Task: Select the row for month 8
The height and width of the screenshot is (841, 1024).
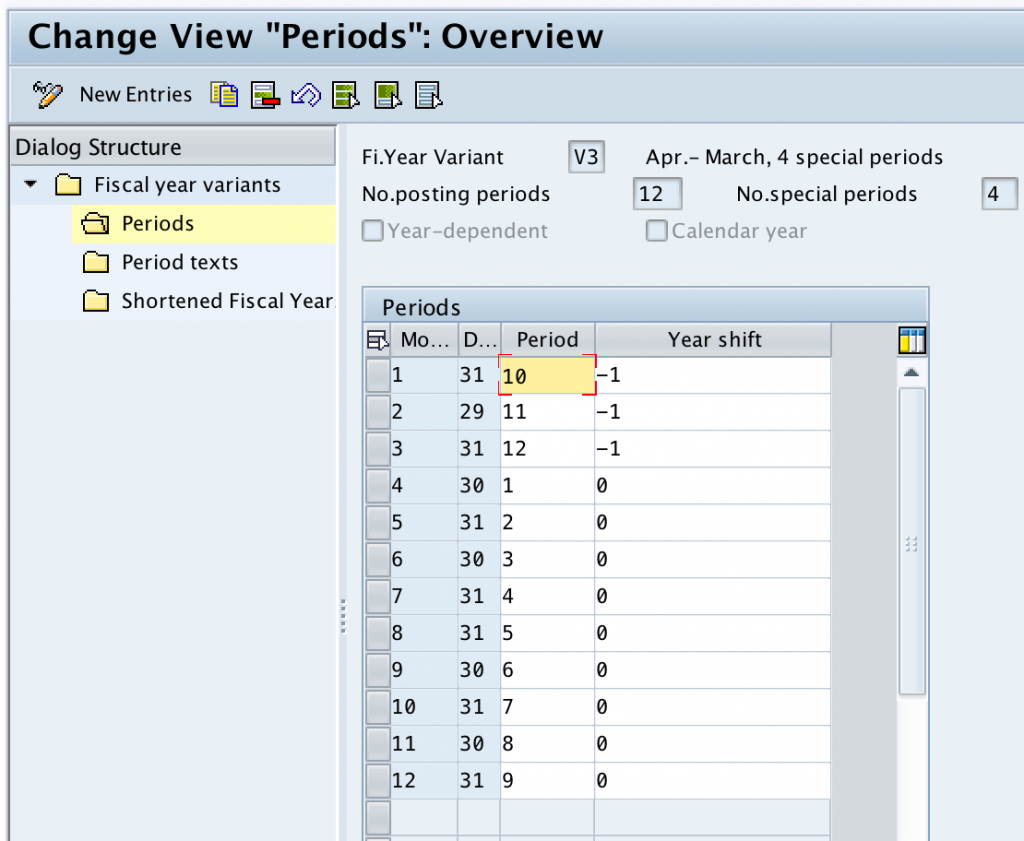Action: (377, 633)
